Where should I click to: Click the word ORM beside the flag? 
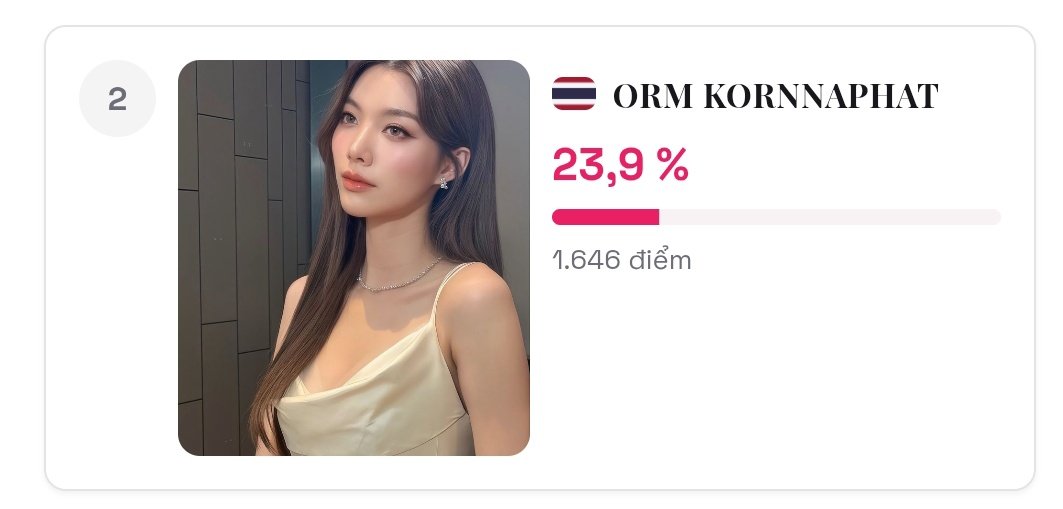click(x=653, y=96)
